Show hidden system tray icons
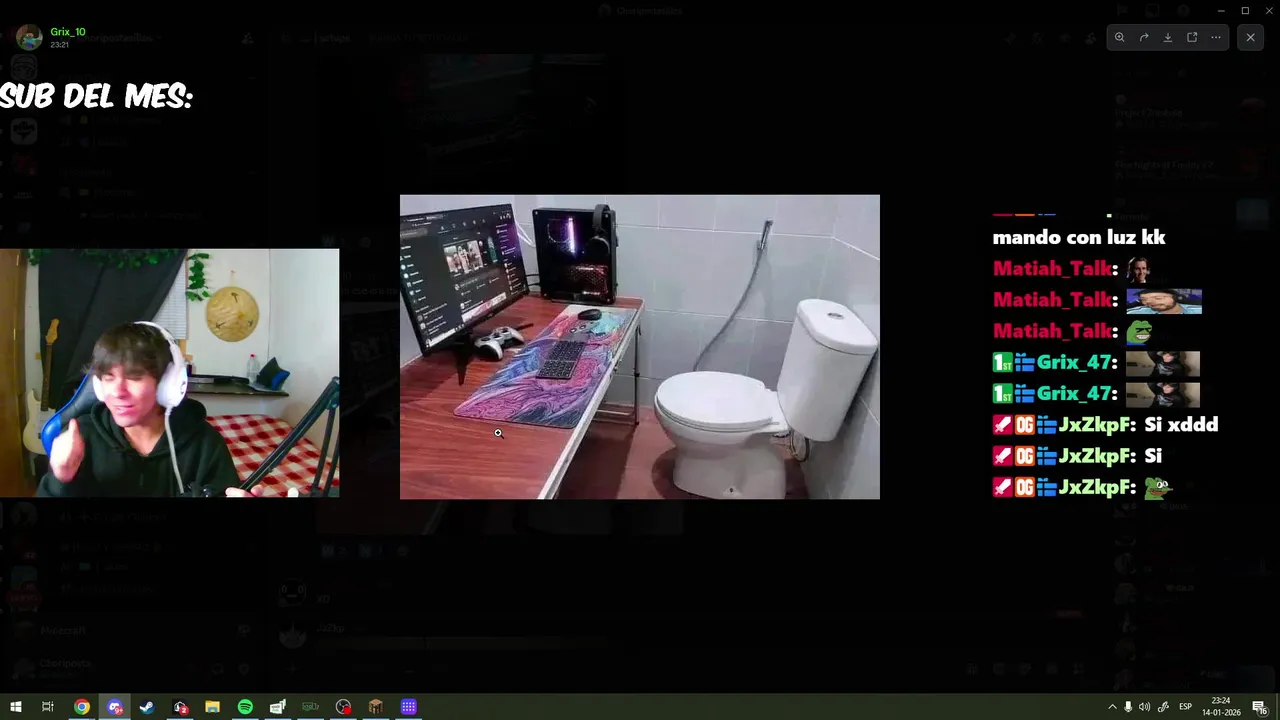This screenshot has width=1280, height=720. 1112,707
